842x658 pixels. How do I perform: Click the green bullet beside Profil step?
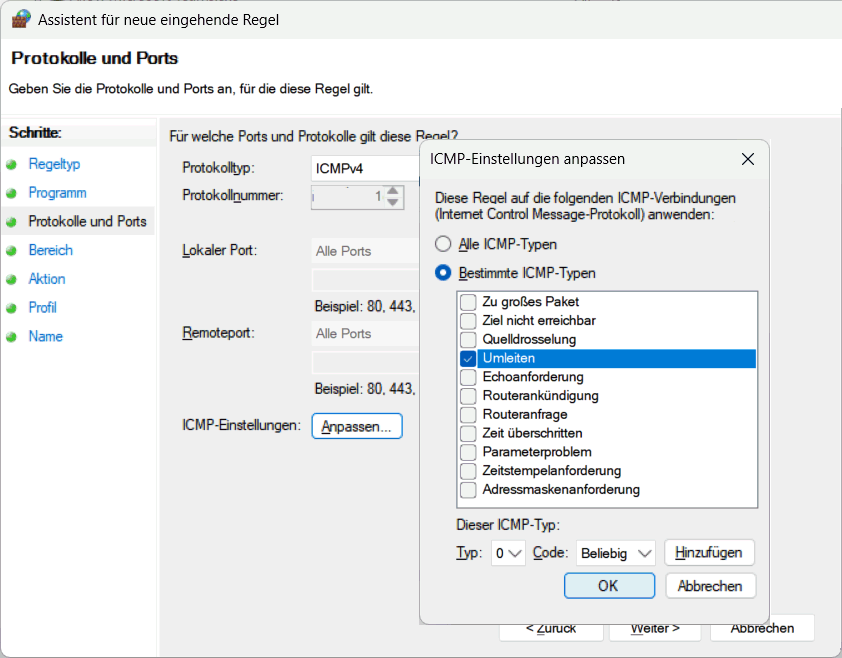[11, 308]
